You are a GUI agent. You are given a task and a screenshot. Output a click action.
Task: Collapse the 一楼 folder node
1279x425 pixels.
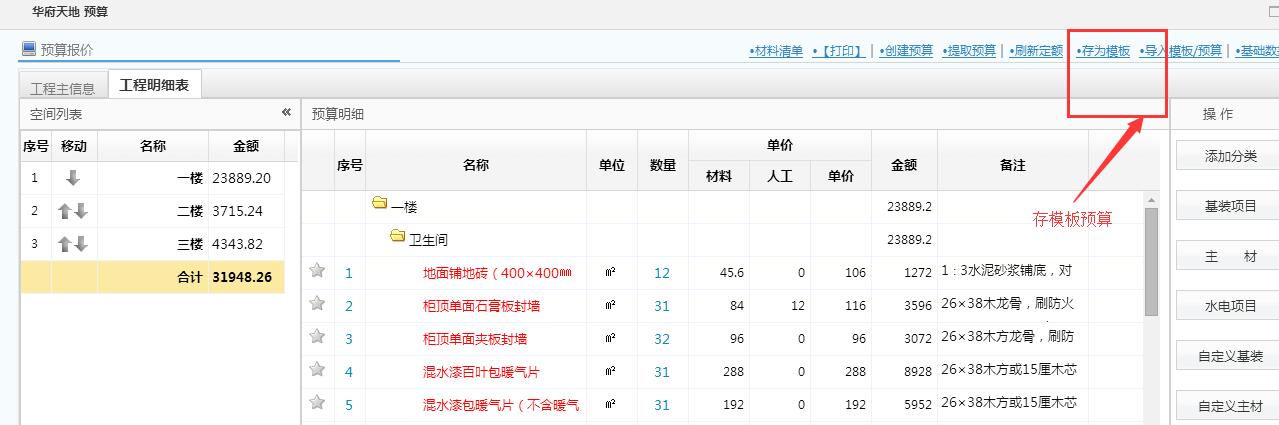click(x=379, y=205)
